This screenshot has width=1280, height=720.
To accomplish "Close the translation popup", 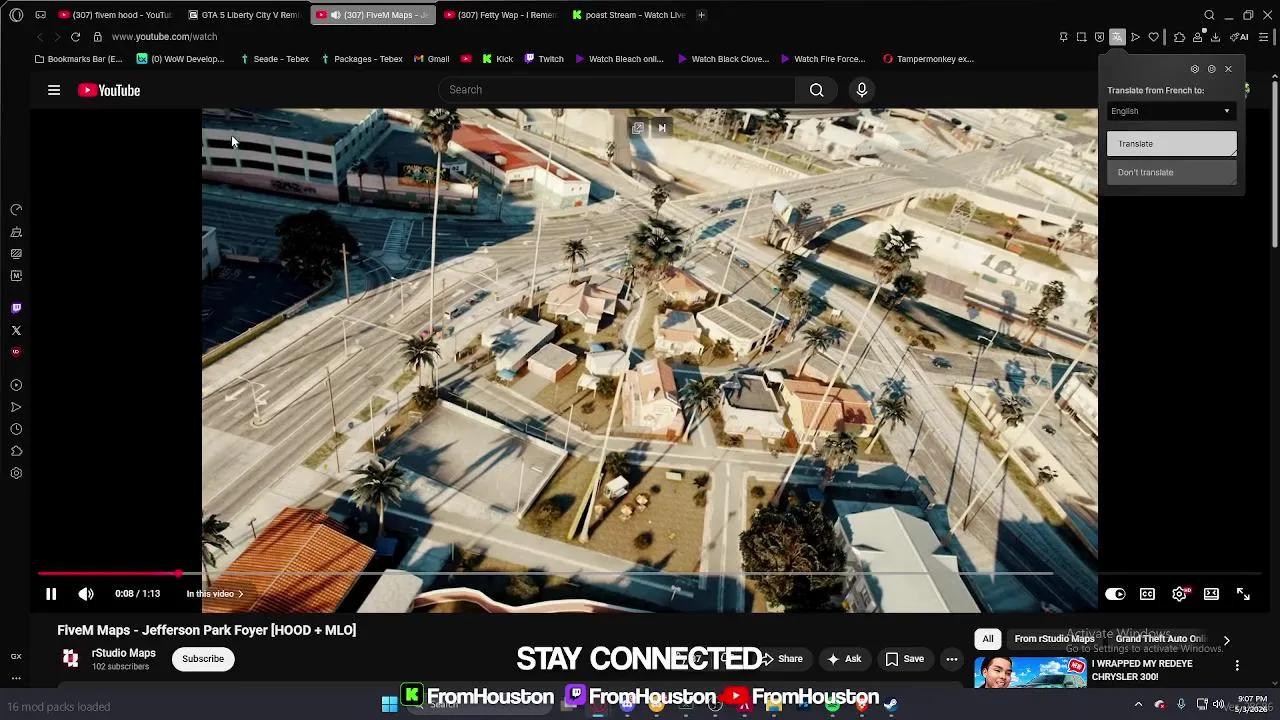I will [x=1228, y=69].
